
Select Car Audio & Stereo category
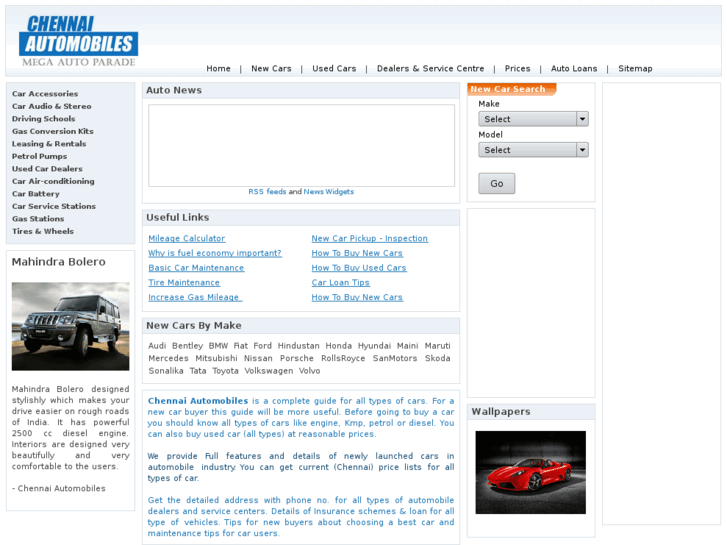pyautogui.click(x=51, y=106)
